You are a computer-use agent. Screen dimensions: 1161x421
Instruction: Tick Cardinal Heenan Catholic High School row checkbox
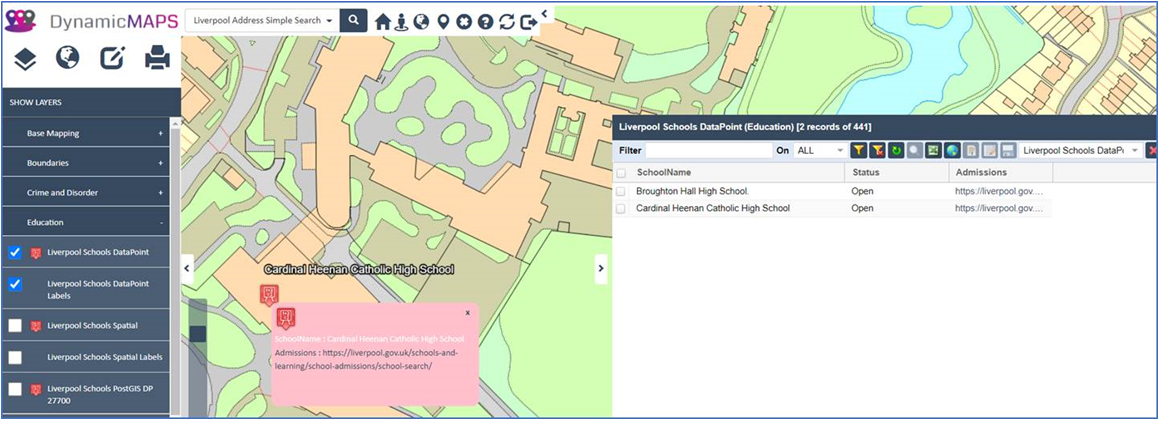[x=620, y=209]
